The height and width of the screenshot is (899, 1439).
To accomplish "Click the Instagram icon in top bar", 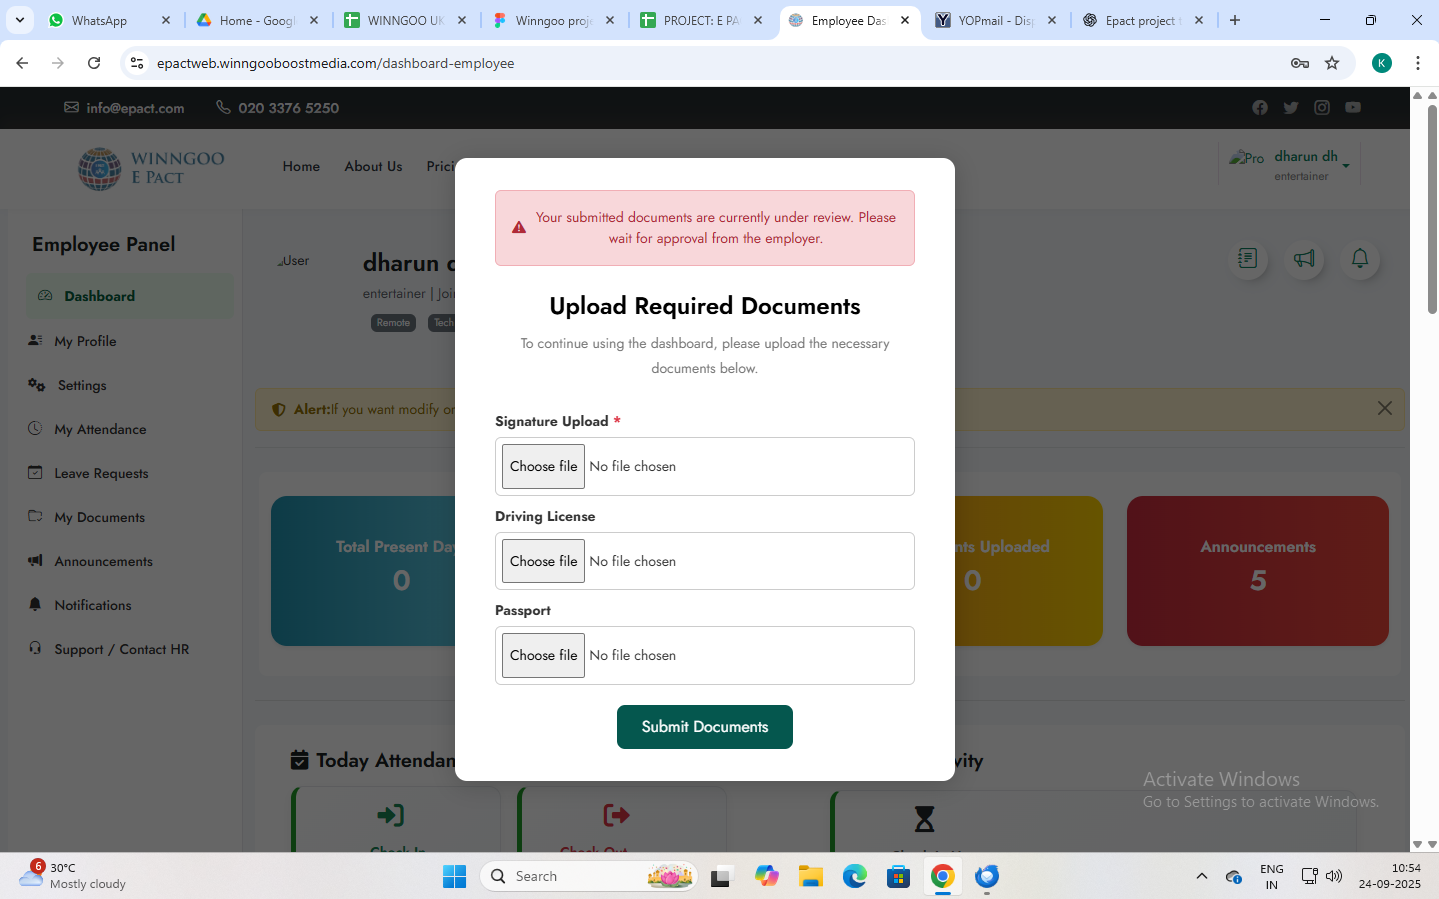I will pos(1322,108).
